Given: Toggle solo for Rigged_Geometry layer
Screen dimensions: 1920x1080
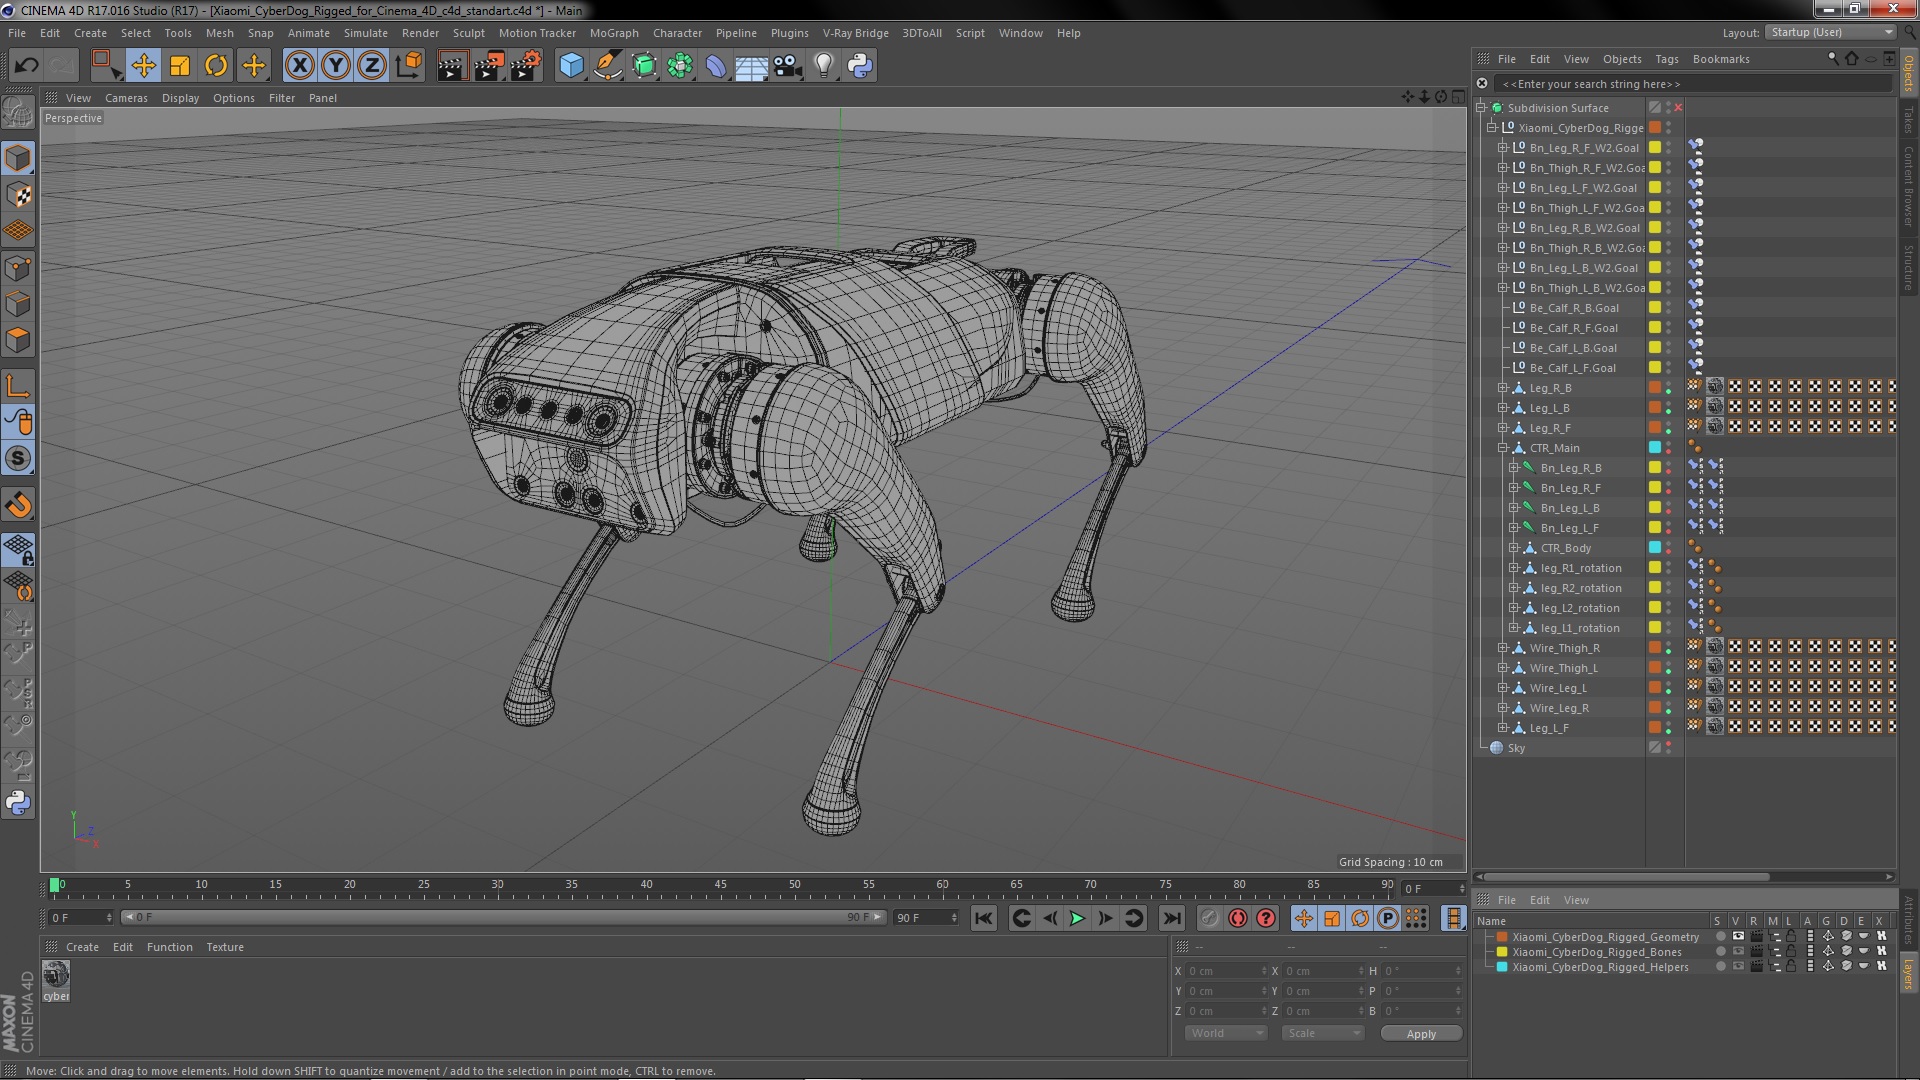Looking at the screenshot, I should click(x=1720, y=937).
